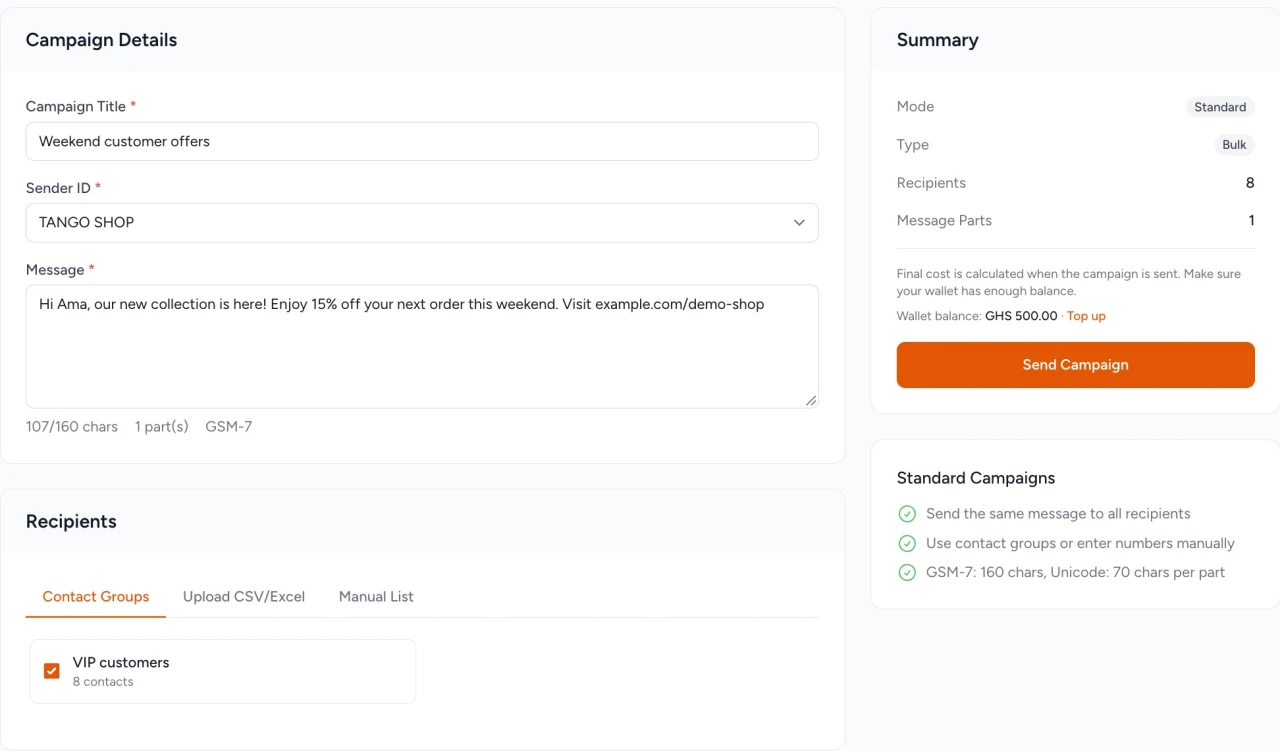Open the Upload CSV/Excel tab
1280x751 pixels.
[244, 597]
